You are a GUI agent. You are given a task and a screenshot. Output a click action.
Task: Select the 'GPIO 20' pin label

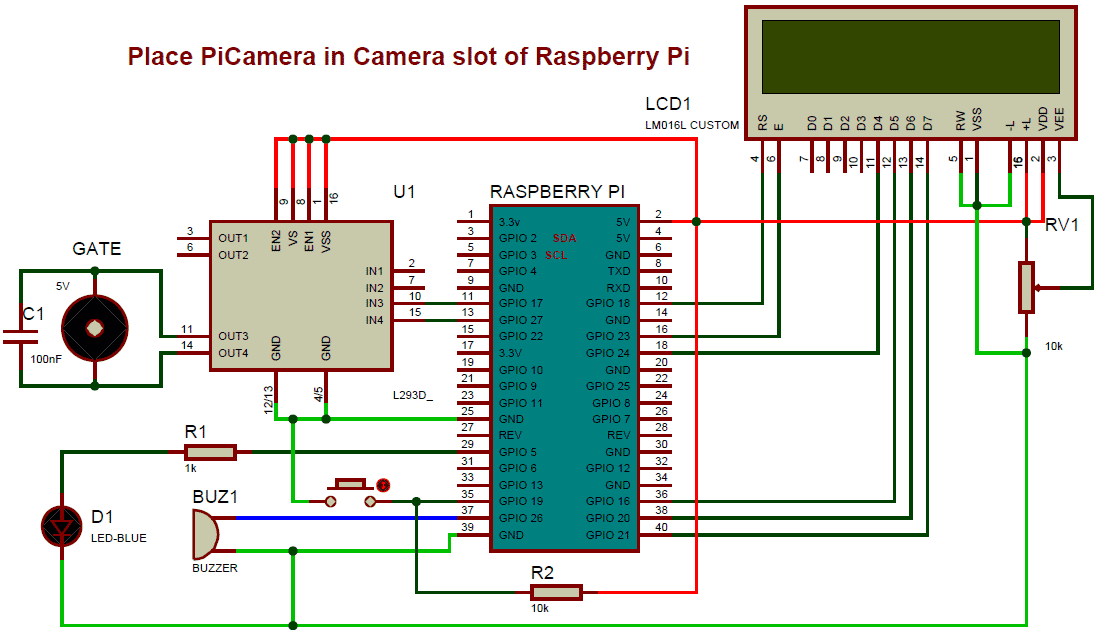point(608,518)
